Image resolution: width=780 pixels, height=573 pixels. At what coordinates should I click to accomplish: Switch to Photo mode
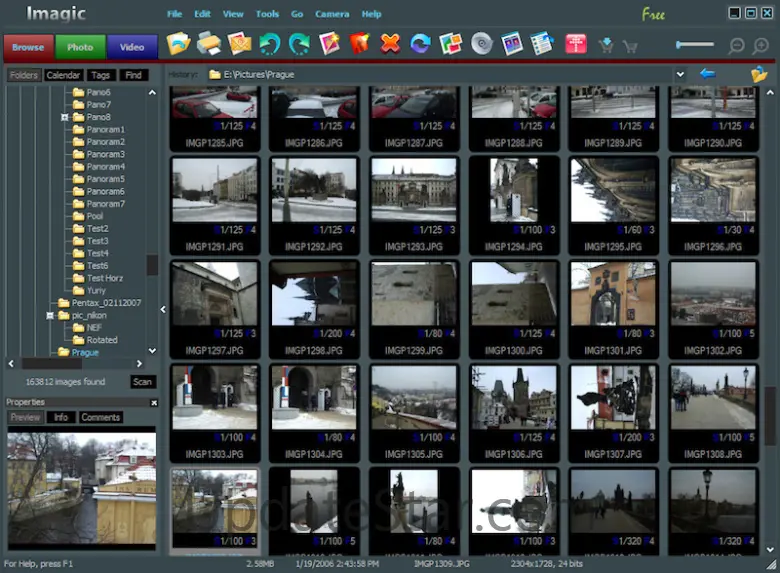80,47
